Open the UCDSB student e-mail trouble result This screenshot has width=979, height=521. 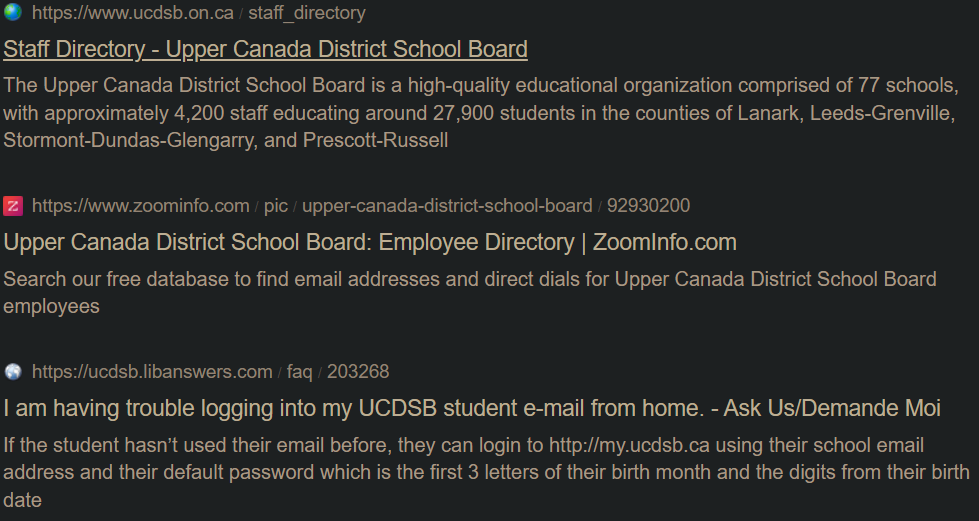coord(472,408)
